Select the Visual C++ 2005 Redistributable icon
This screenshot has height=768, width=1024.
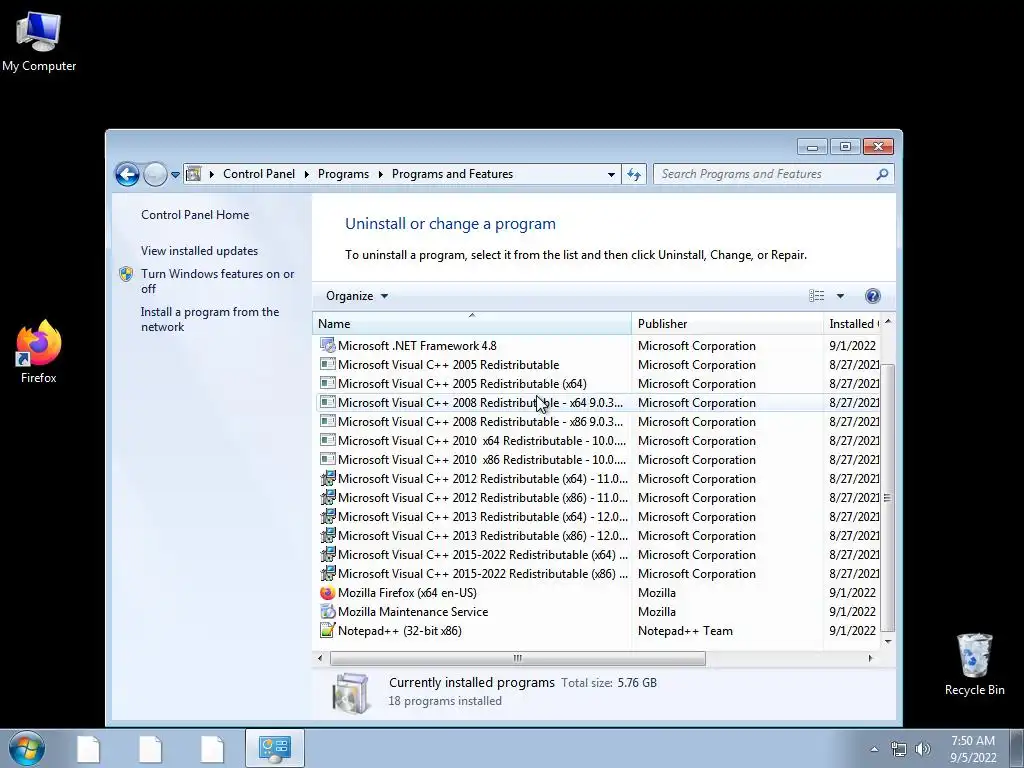click(327, 364)
